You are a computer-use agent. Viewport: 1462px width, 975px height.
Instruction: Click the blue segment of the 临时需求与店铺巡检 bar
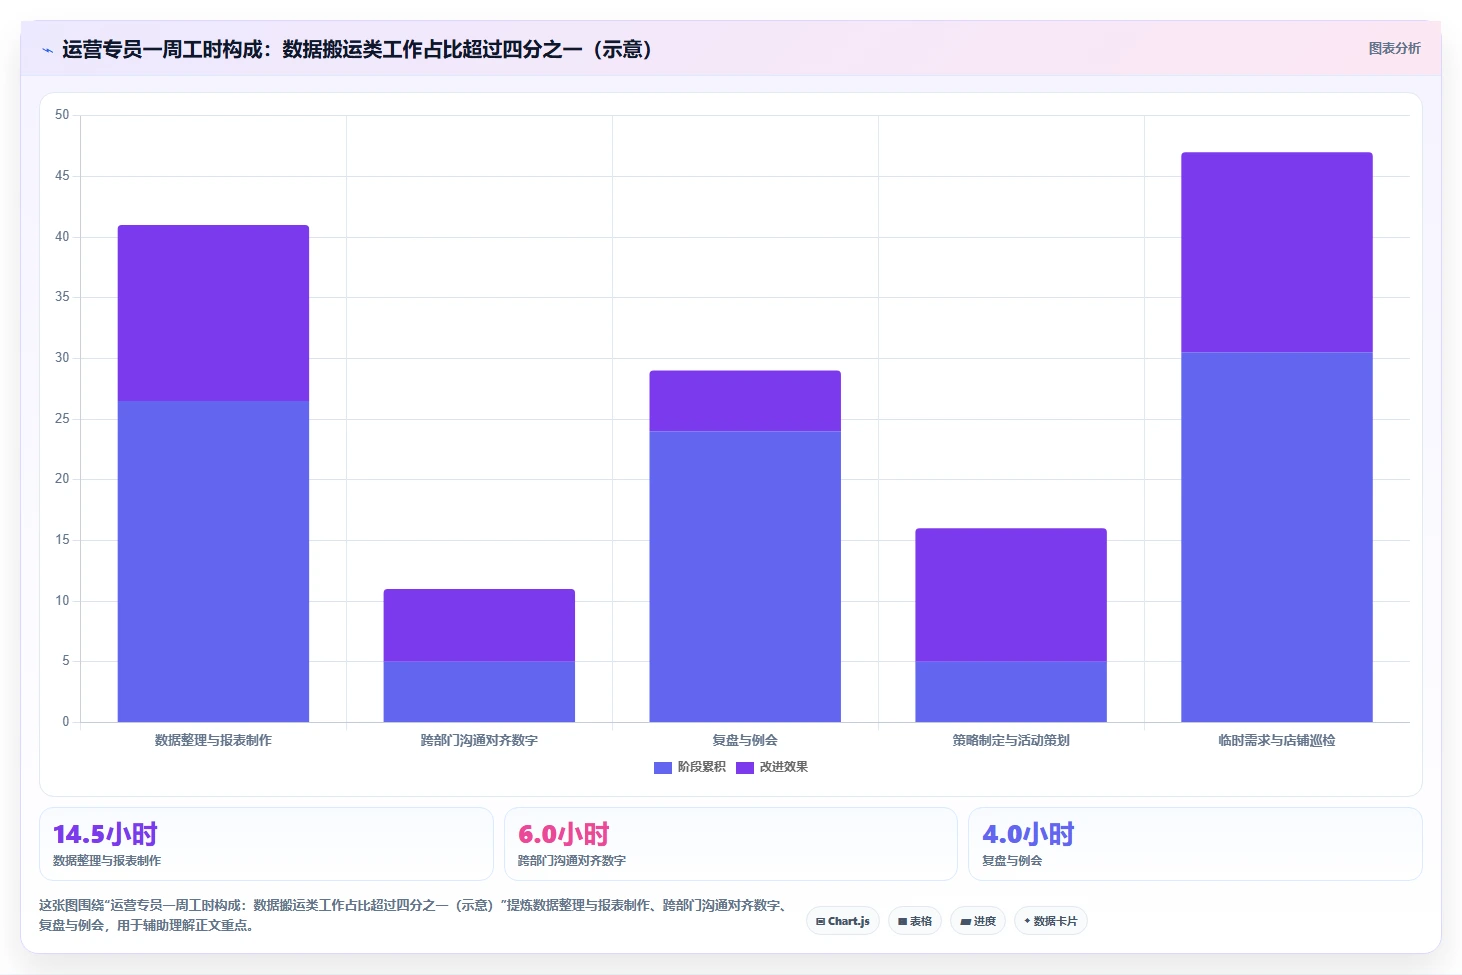1277,537
